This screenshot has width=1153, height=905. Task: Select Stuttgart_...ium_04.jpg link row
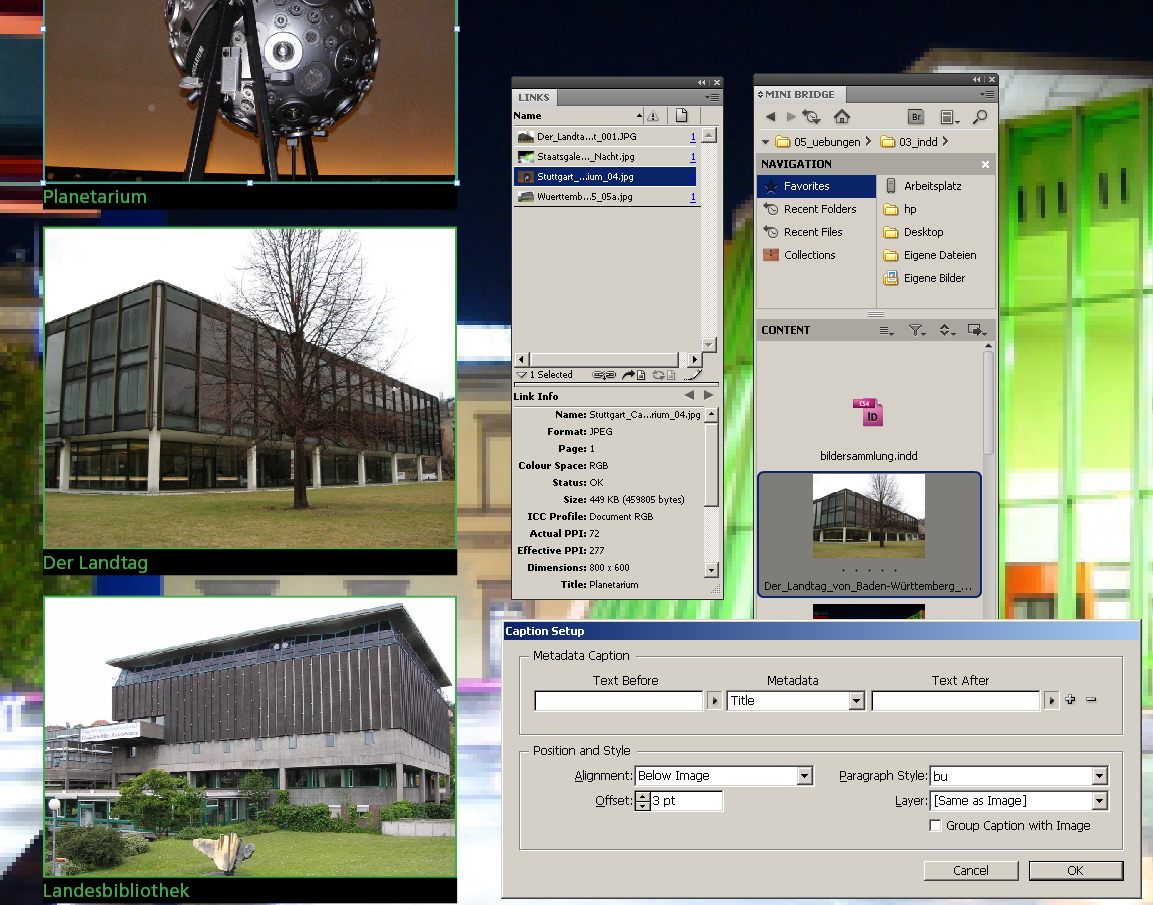[x=604, y=176]
